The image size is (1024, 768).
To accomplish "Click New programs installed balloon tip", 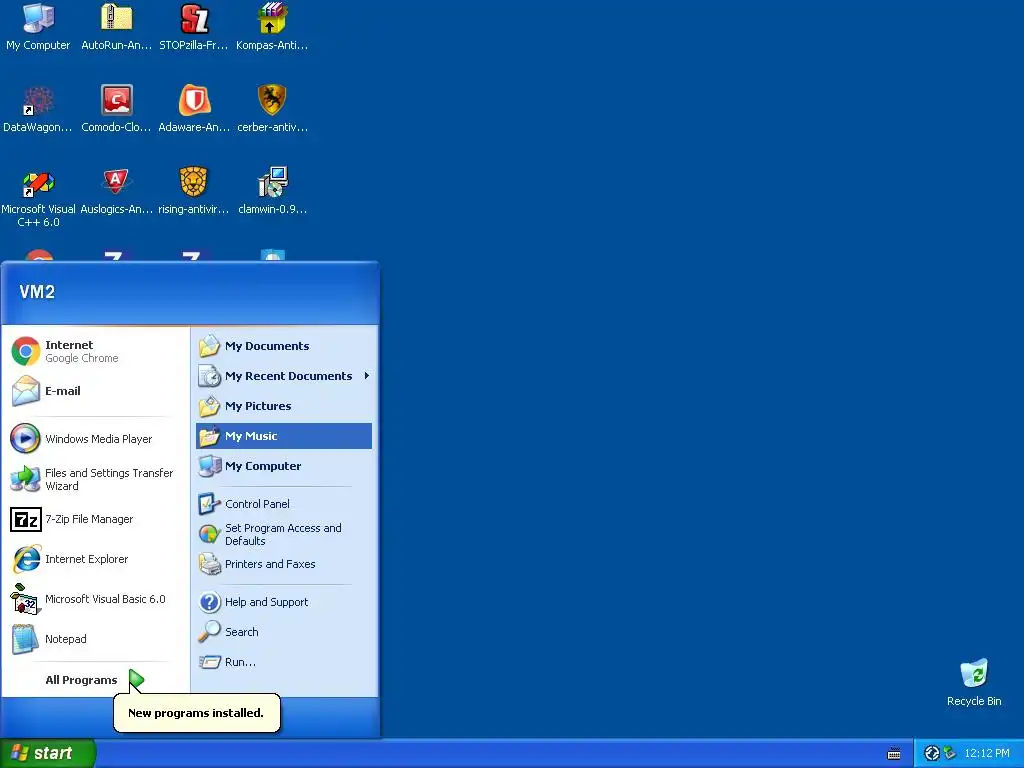I will (x=197, y=713).
